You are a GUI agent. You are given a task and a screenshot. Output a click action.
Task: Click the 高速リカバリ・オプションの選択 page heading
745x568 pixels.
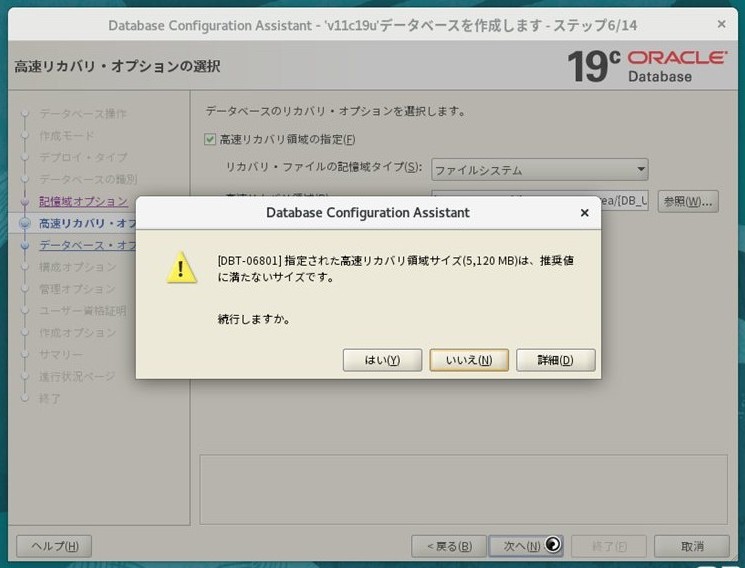tap(117, 66)
